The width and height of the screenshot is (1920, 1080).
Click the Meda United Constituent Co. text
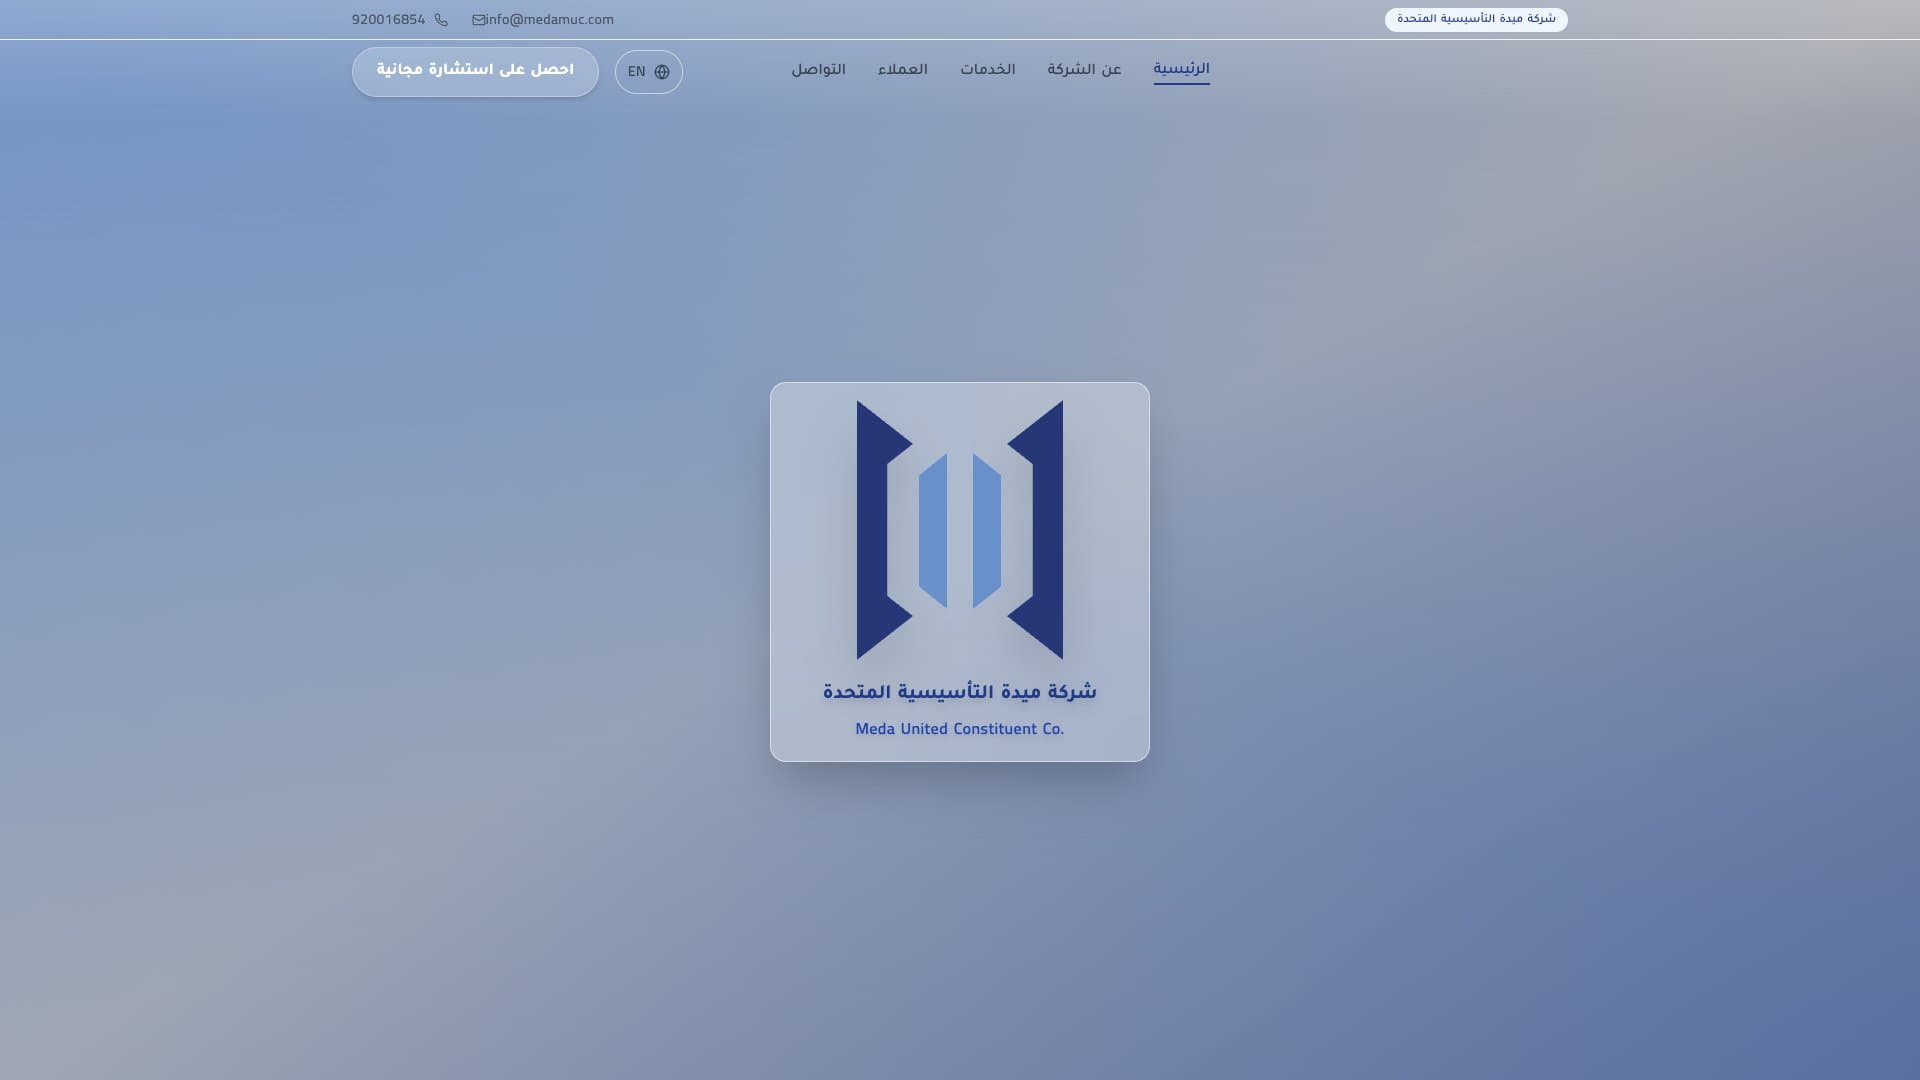960,729
